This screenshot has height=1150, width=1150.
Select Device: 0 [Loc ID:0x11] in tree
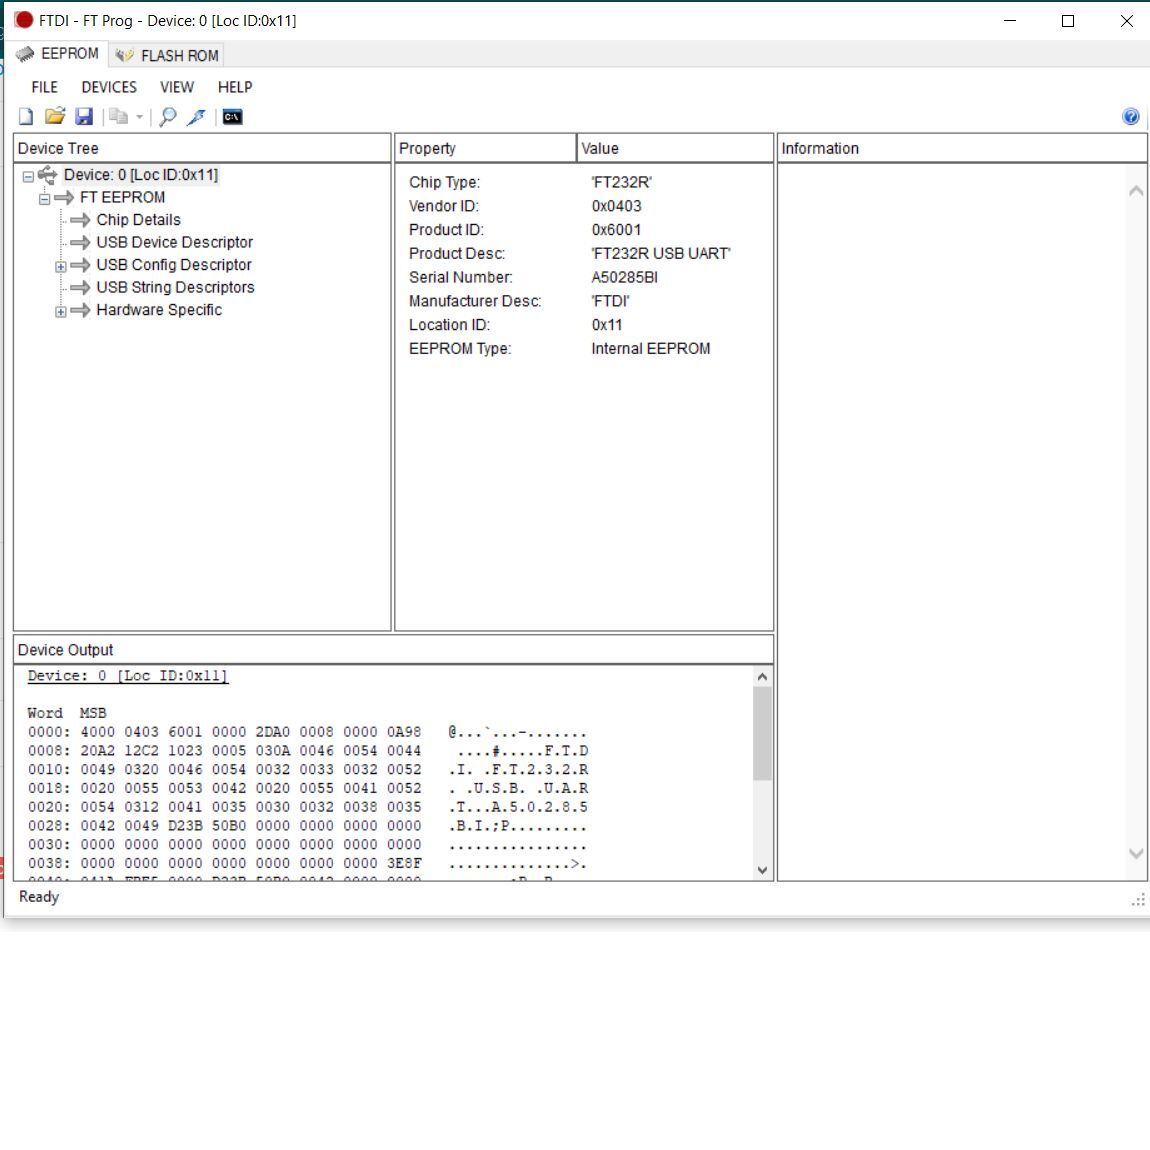pyautogui.click(x=141, y=175)
